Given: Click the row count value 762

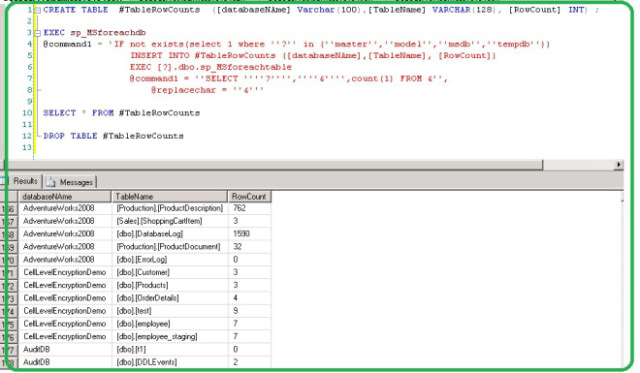Looking at the screenshot, I should (240, 208).
